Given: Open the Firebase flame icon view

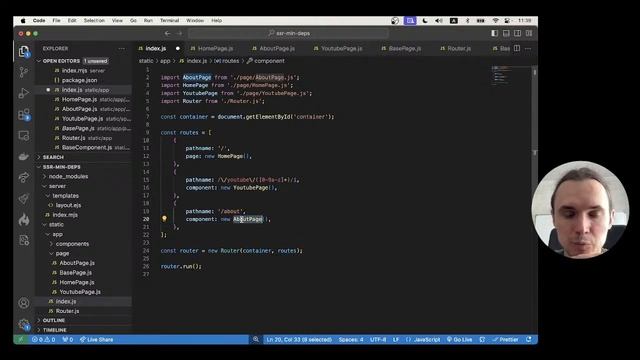Looking at the screenshot, I should pos(24,220).
